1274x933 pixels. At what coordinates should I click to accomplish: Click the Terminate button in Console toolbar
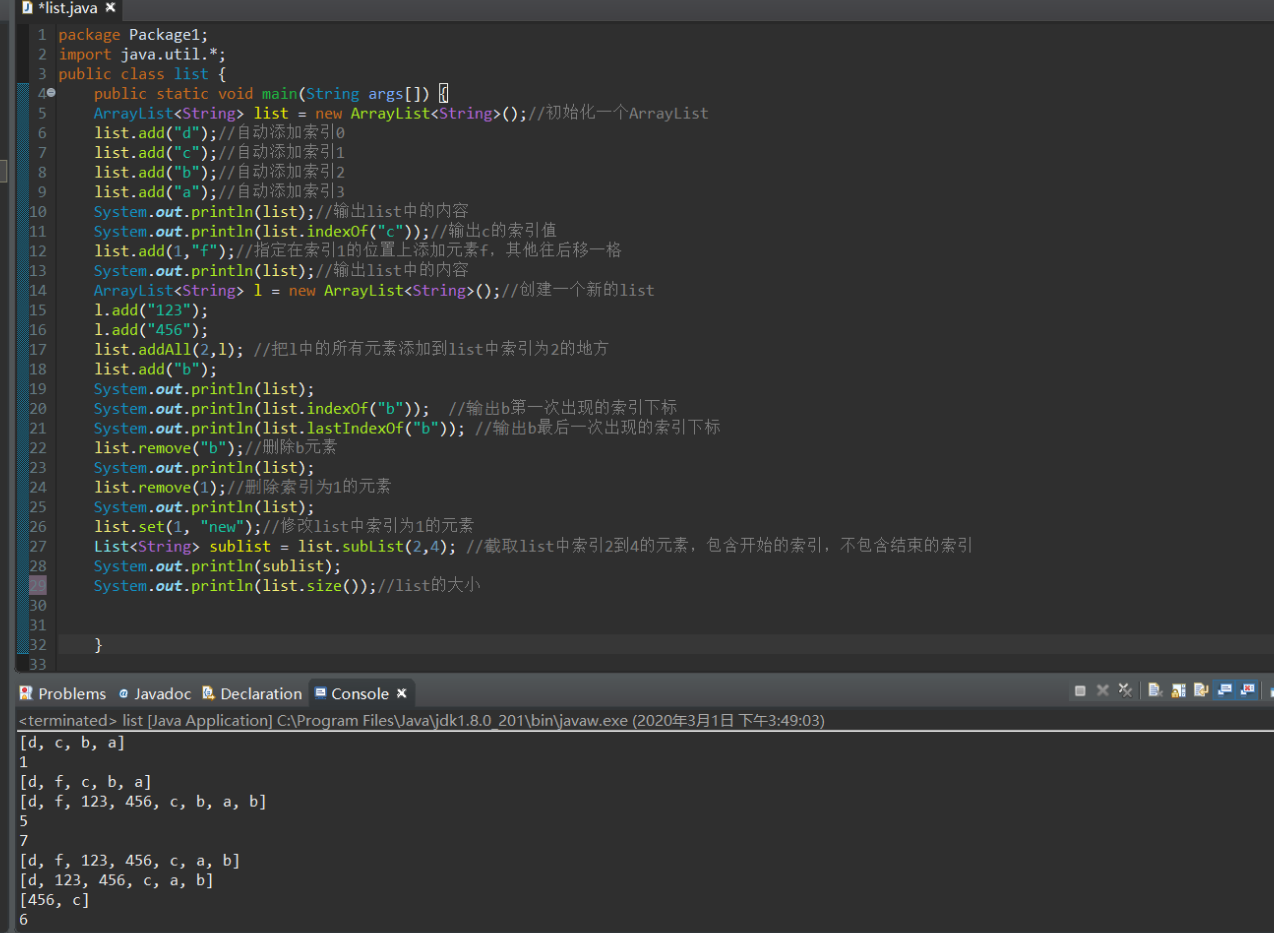(1080, 691)
